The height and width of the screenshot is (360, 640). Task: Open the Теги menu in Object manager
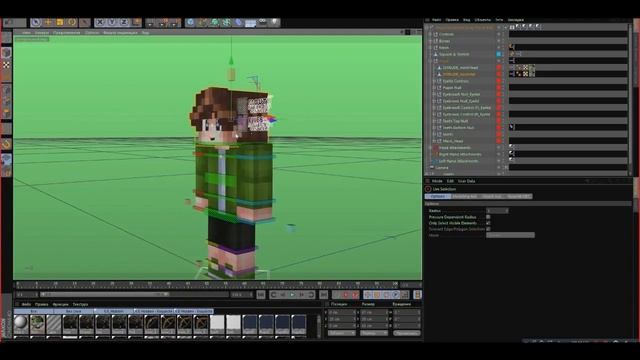499,20
